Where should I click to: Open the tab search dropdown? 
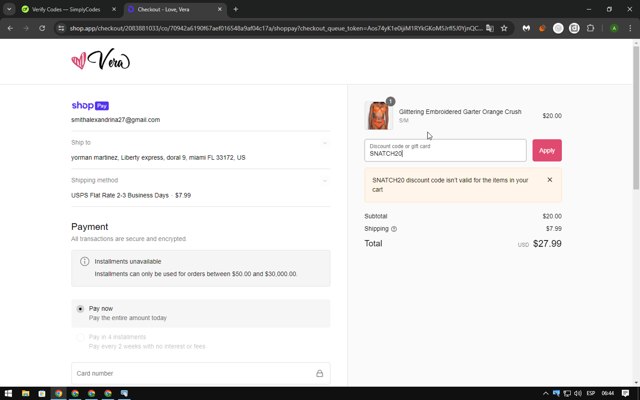(x=9, y=9)
